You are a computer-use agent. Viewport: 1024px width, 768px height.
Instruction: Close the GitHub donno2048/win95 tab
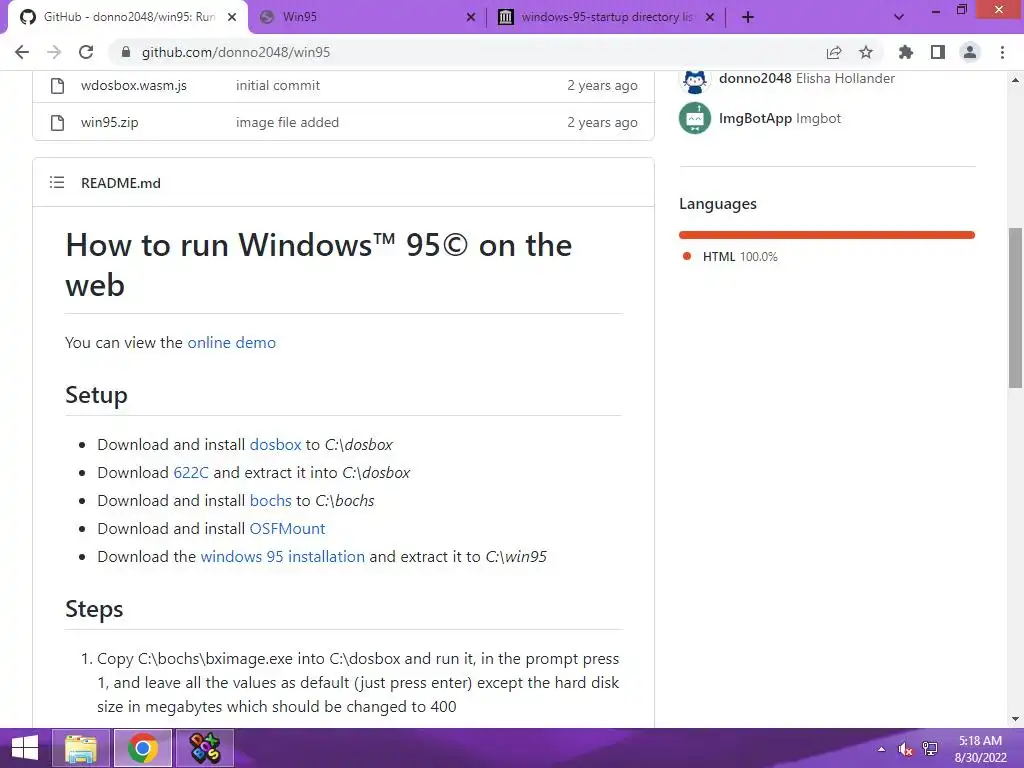[232, 17]
